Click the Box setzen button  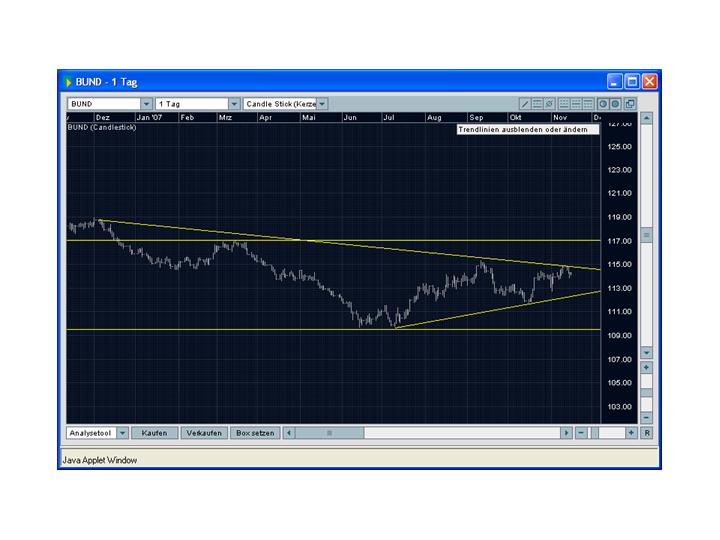(x=254, y=433)
